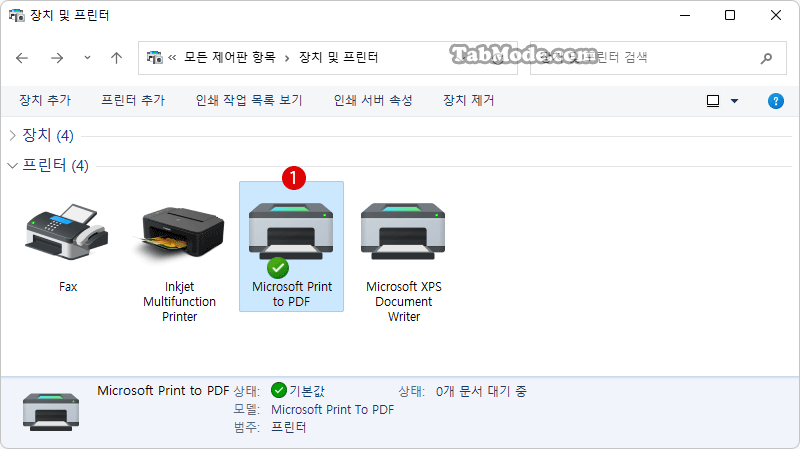800x449 pixels.
Task: Click the 0개 문서 대기 중 status text
Action: (481, 391)
